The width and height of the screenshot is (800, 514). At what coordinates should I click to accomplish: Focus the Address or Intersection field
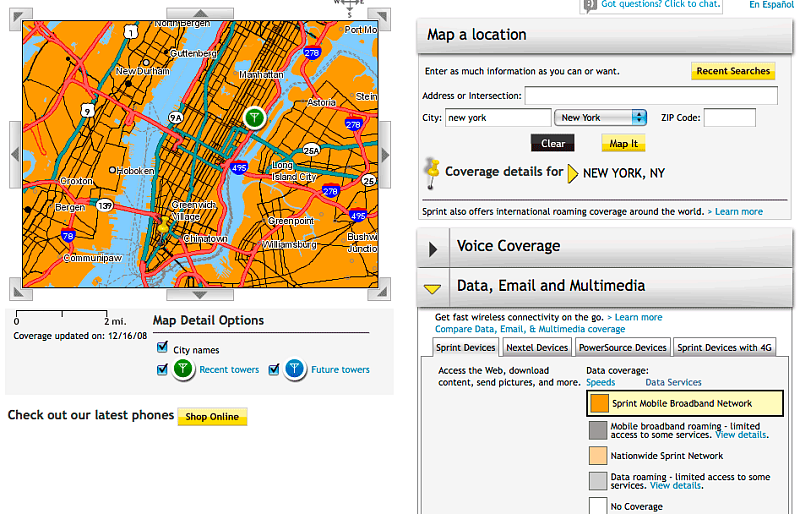tap(652, 95)
